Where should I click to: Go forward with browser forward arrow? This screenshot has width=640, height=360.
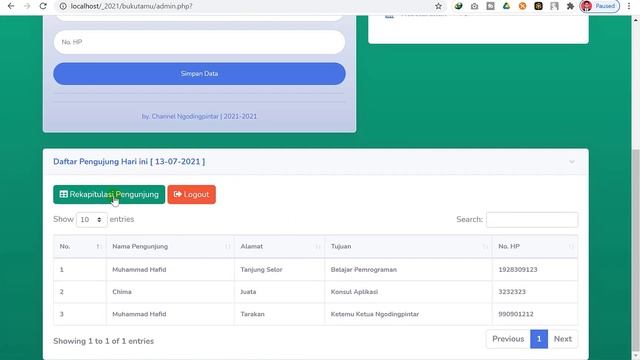tap(27, 6)
